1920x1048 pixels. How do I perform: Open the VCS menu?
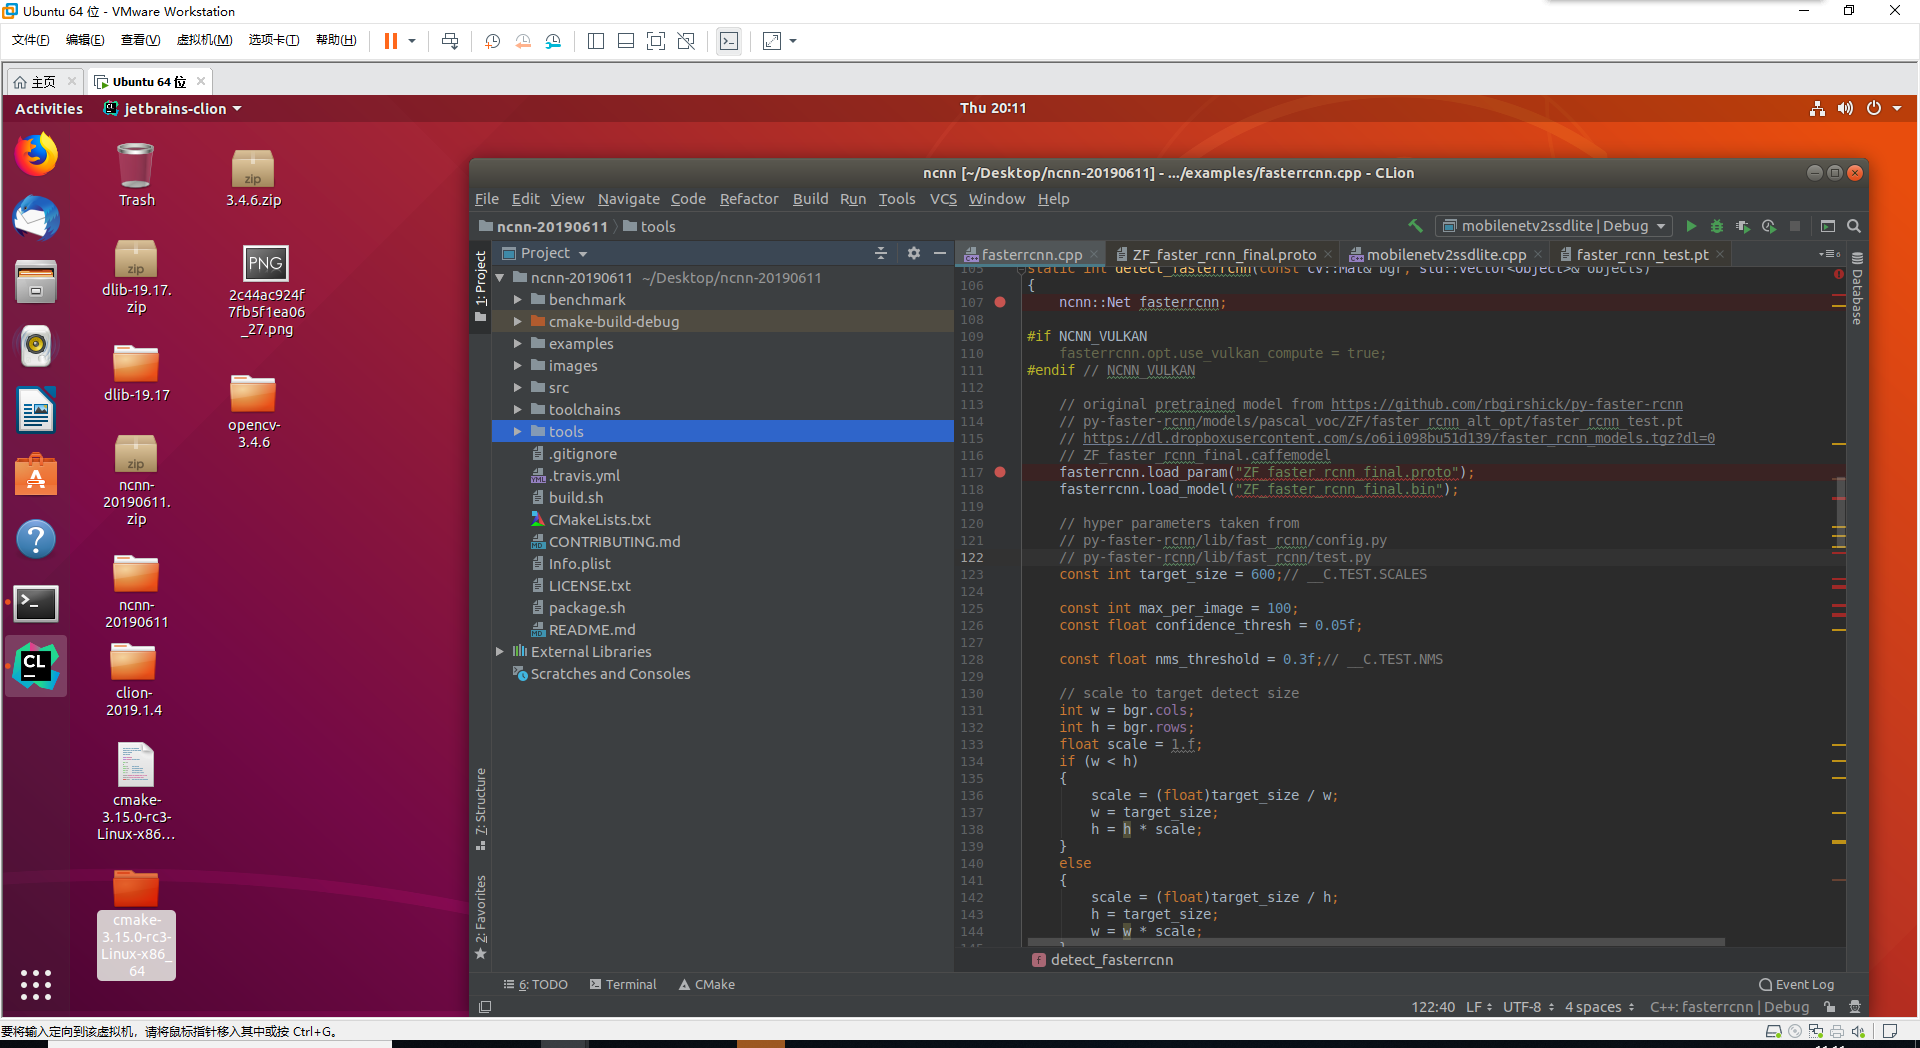[942, 199]
